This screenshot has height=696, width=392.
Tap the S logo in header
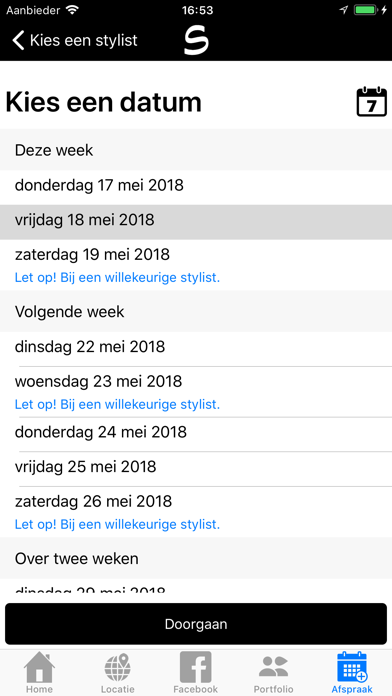tap(196, 41)
